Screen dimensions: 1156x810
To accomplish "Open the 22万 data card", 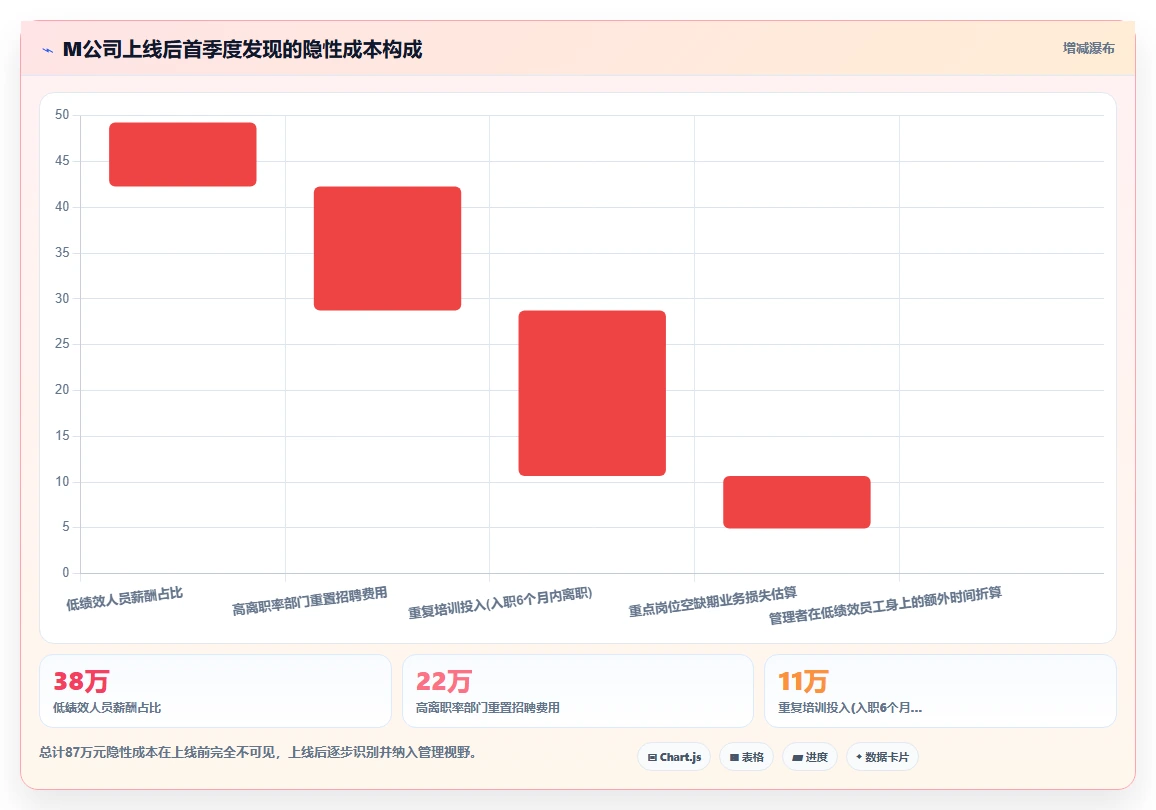I will [x=578, y=691].
